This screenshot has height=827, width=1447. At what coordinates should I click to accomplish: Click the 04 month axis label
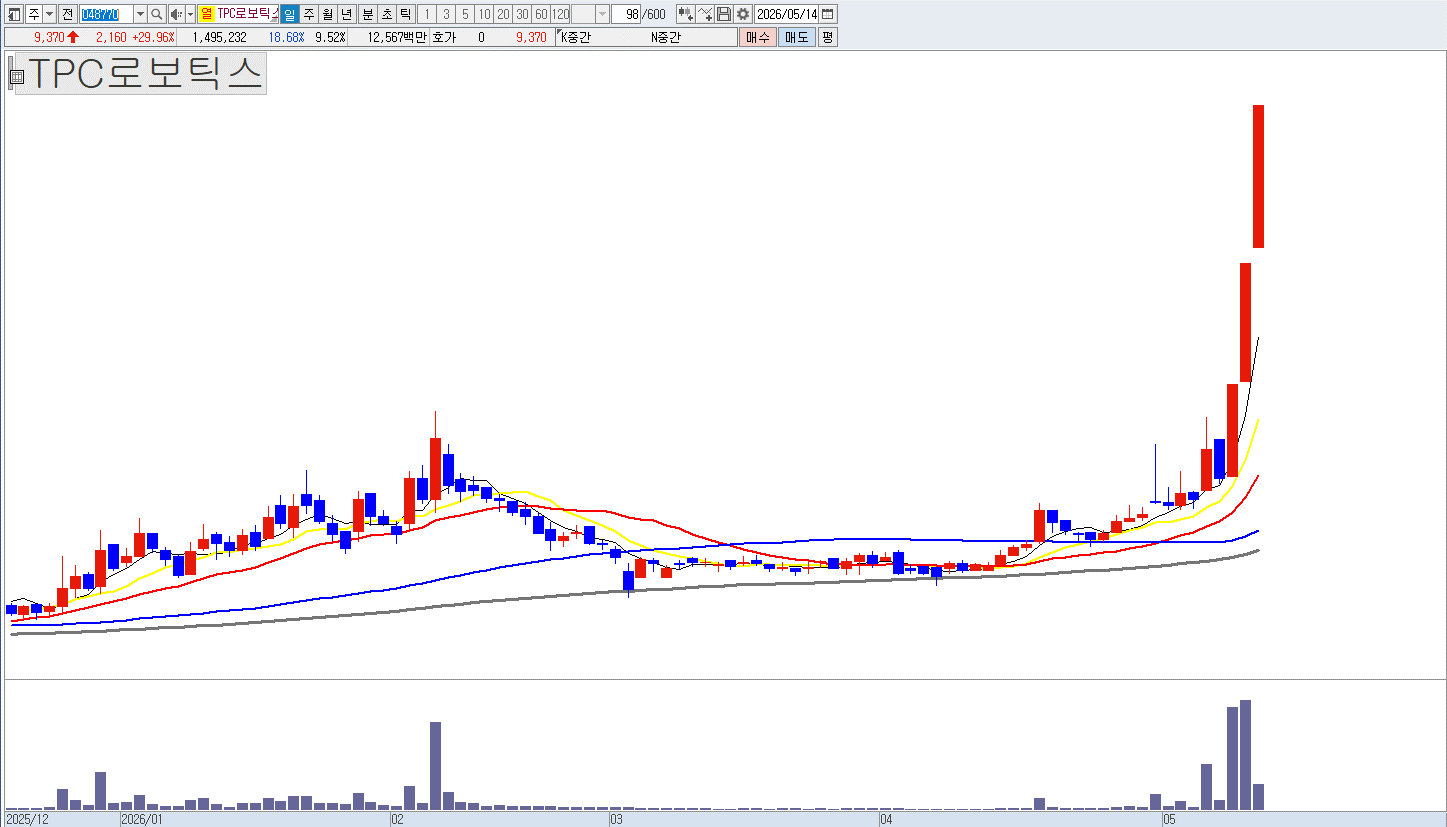point(886,819)
